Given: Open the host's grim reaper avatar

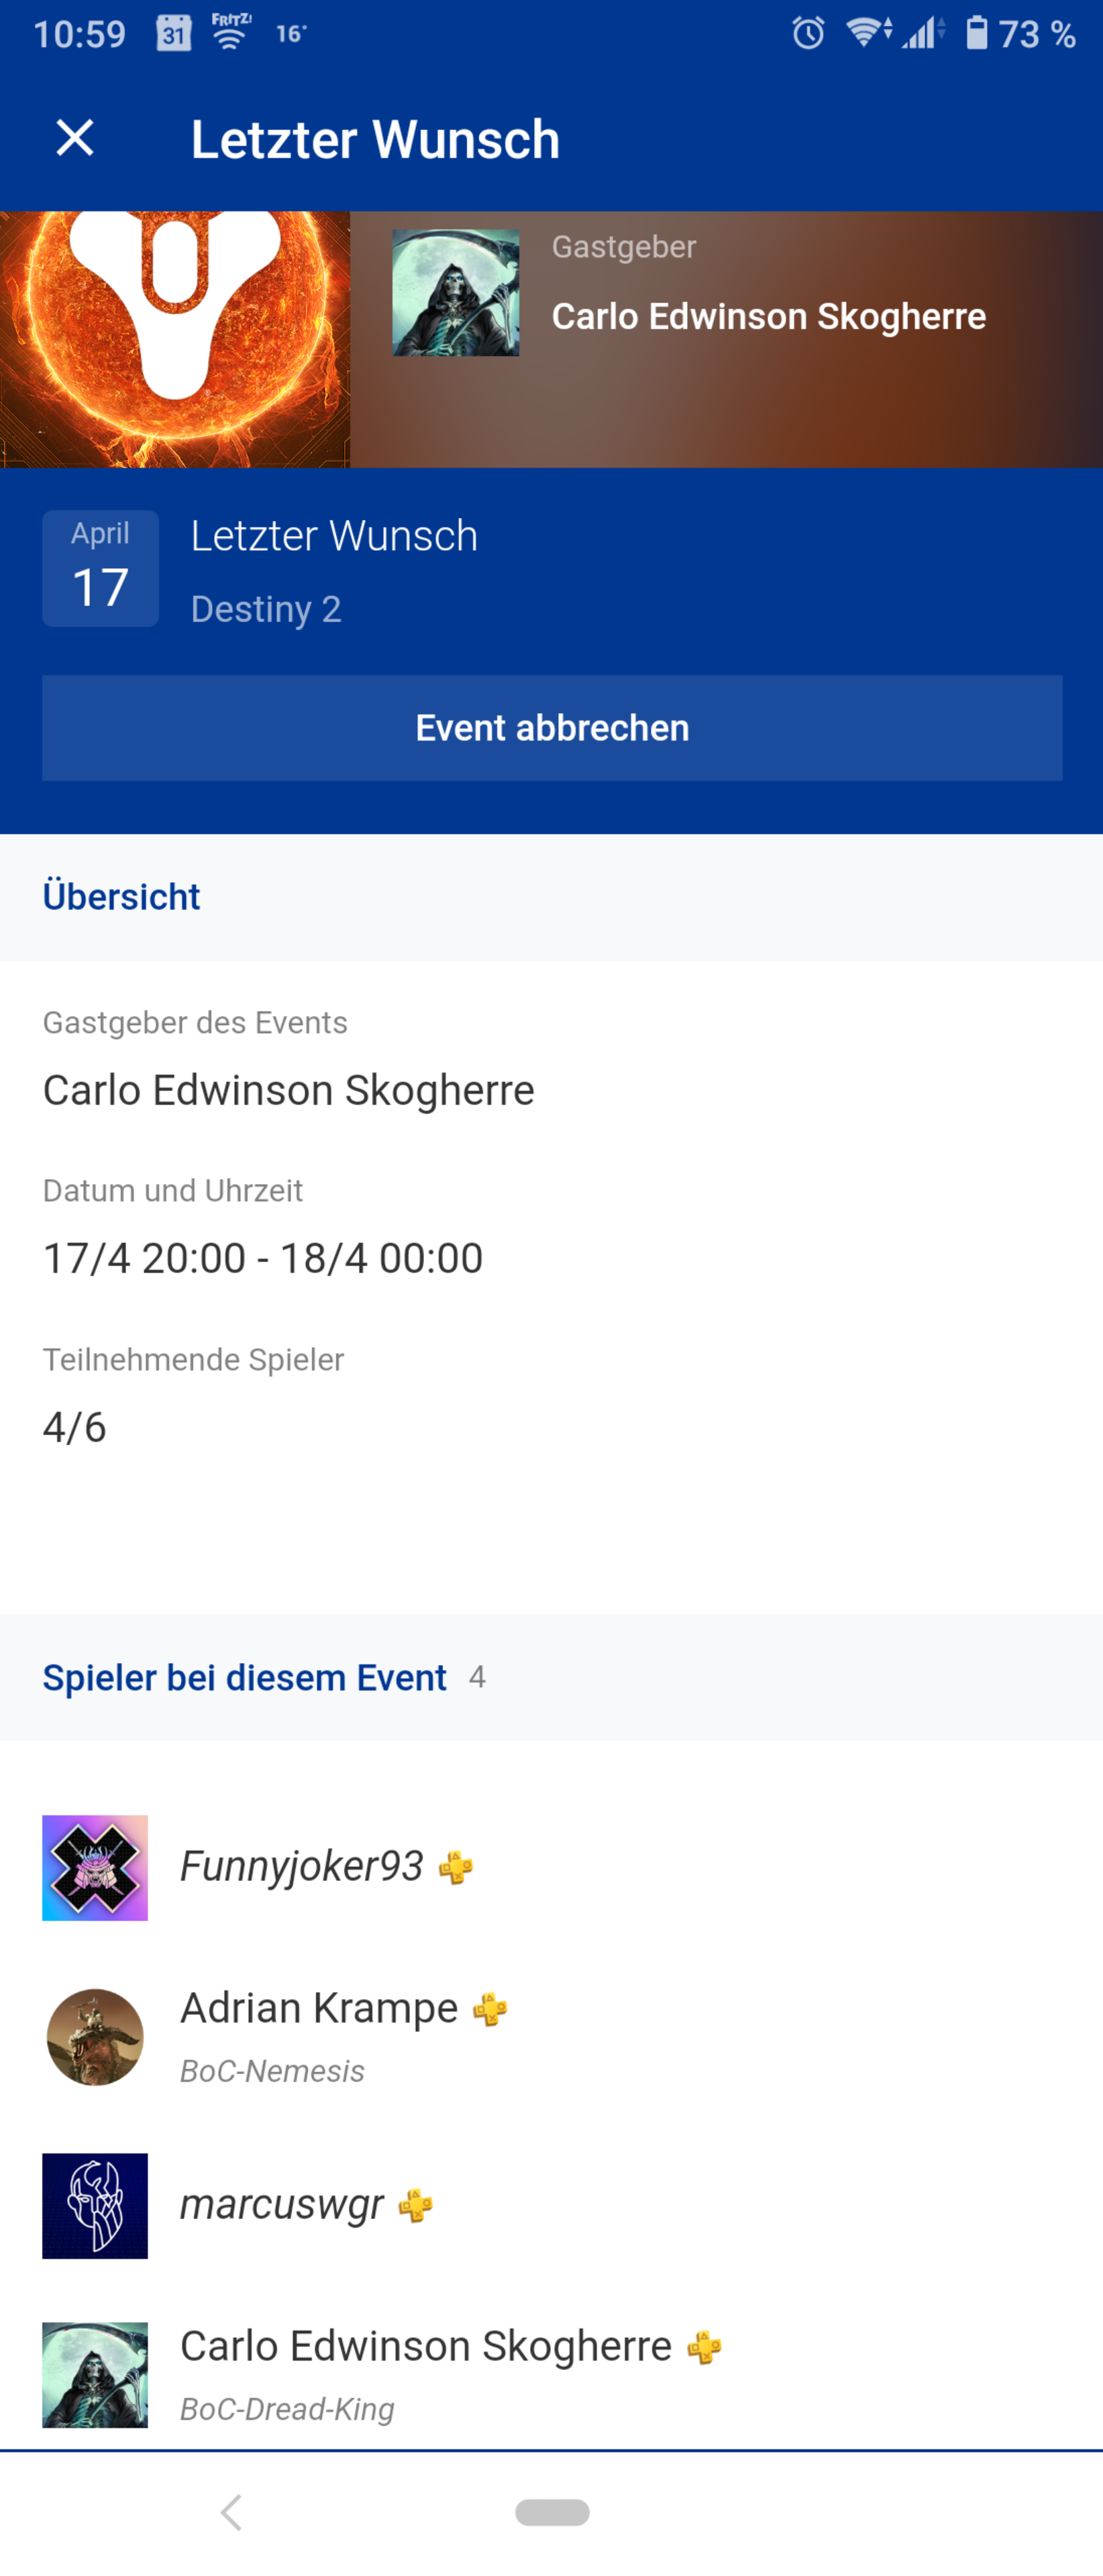Looking at the screenshot, I should (455, 293).
